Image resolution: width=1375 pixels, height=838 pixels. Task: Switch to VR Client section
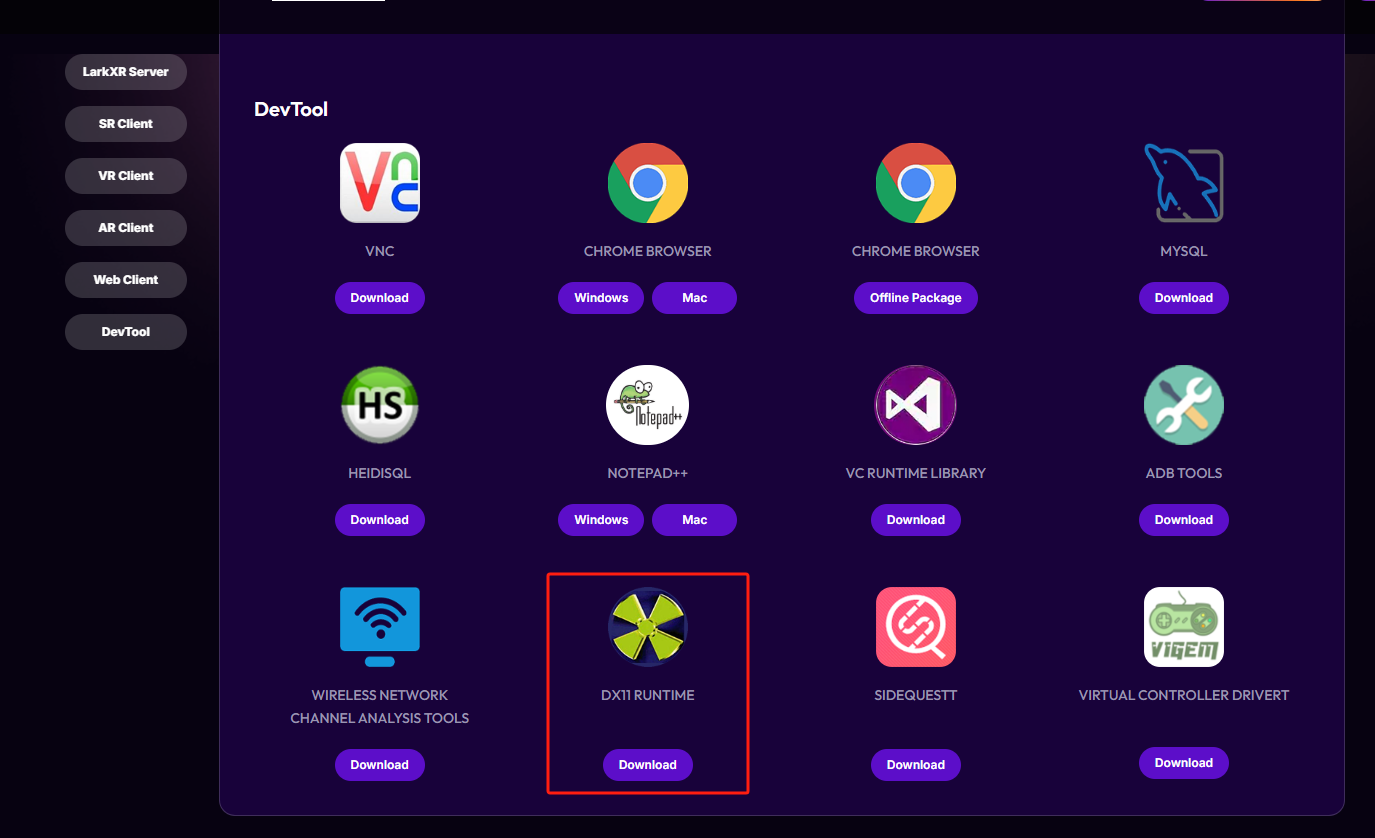[126, 176]
